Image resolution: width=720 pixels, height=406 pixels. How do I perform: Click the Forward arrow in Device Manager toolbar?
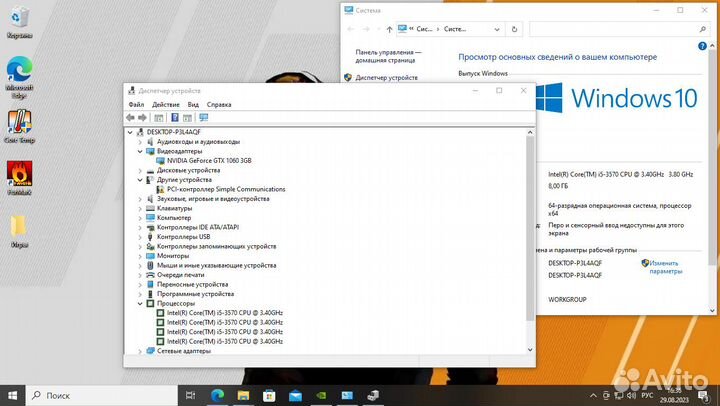pos(142,118)
